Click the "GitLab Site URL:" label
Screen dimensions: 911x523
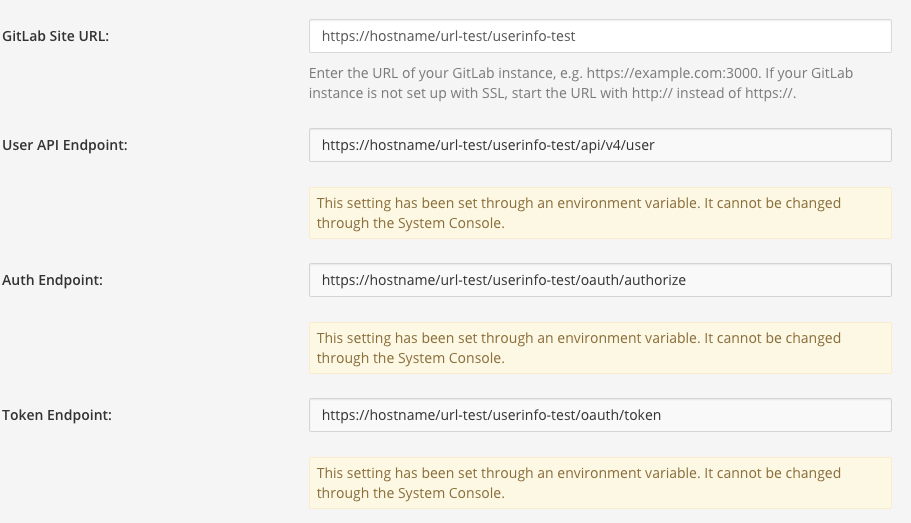(x=56, y=36)
